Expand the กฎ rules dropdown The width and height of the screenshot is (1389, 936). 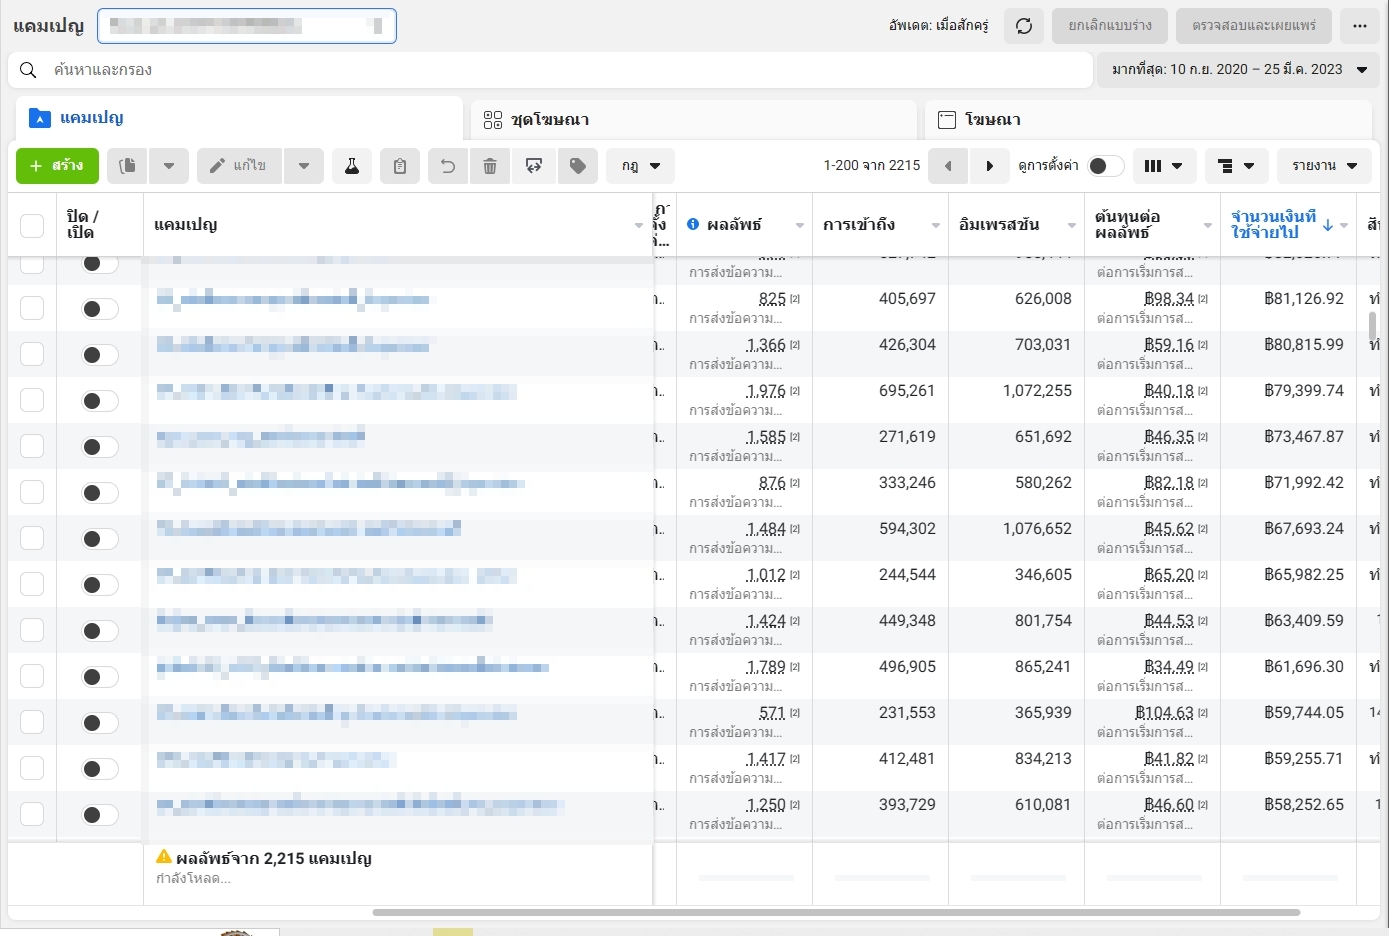640,166
